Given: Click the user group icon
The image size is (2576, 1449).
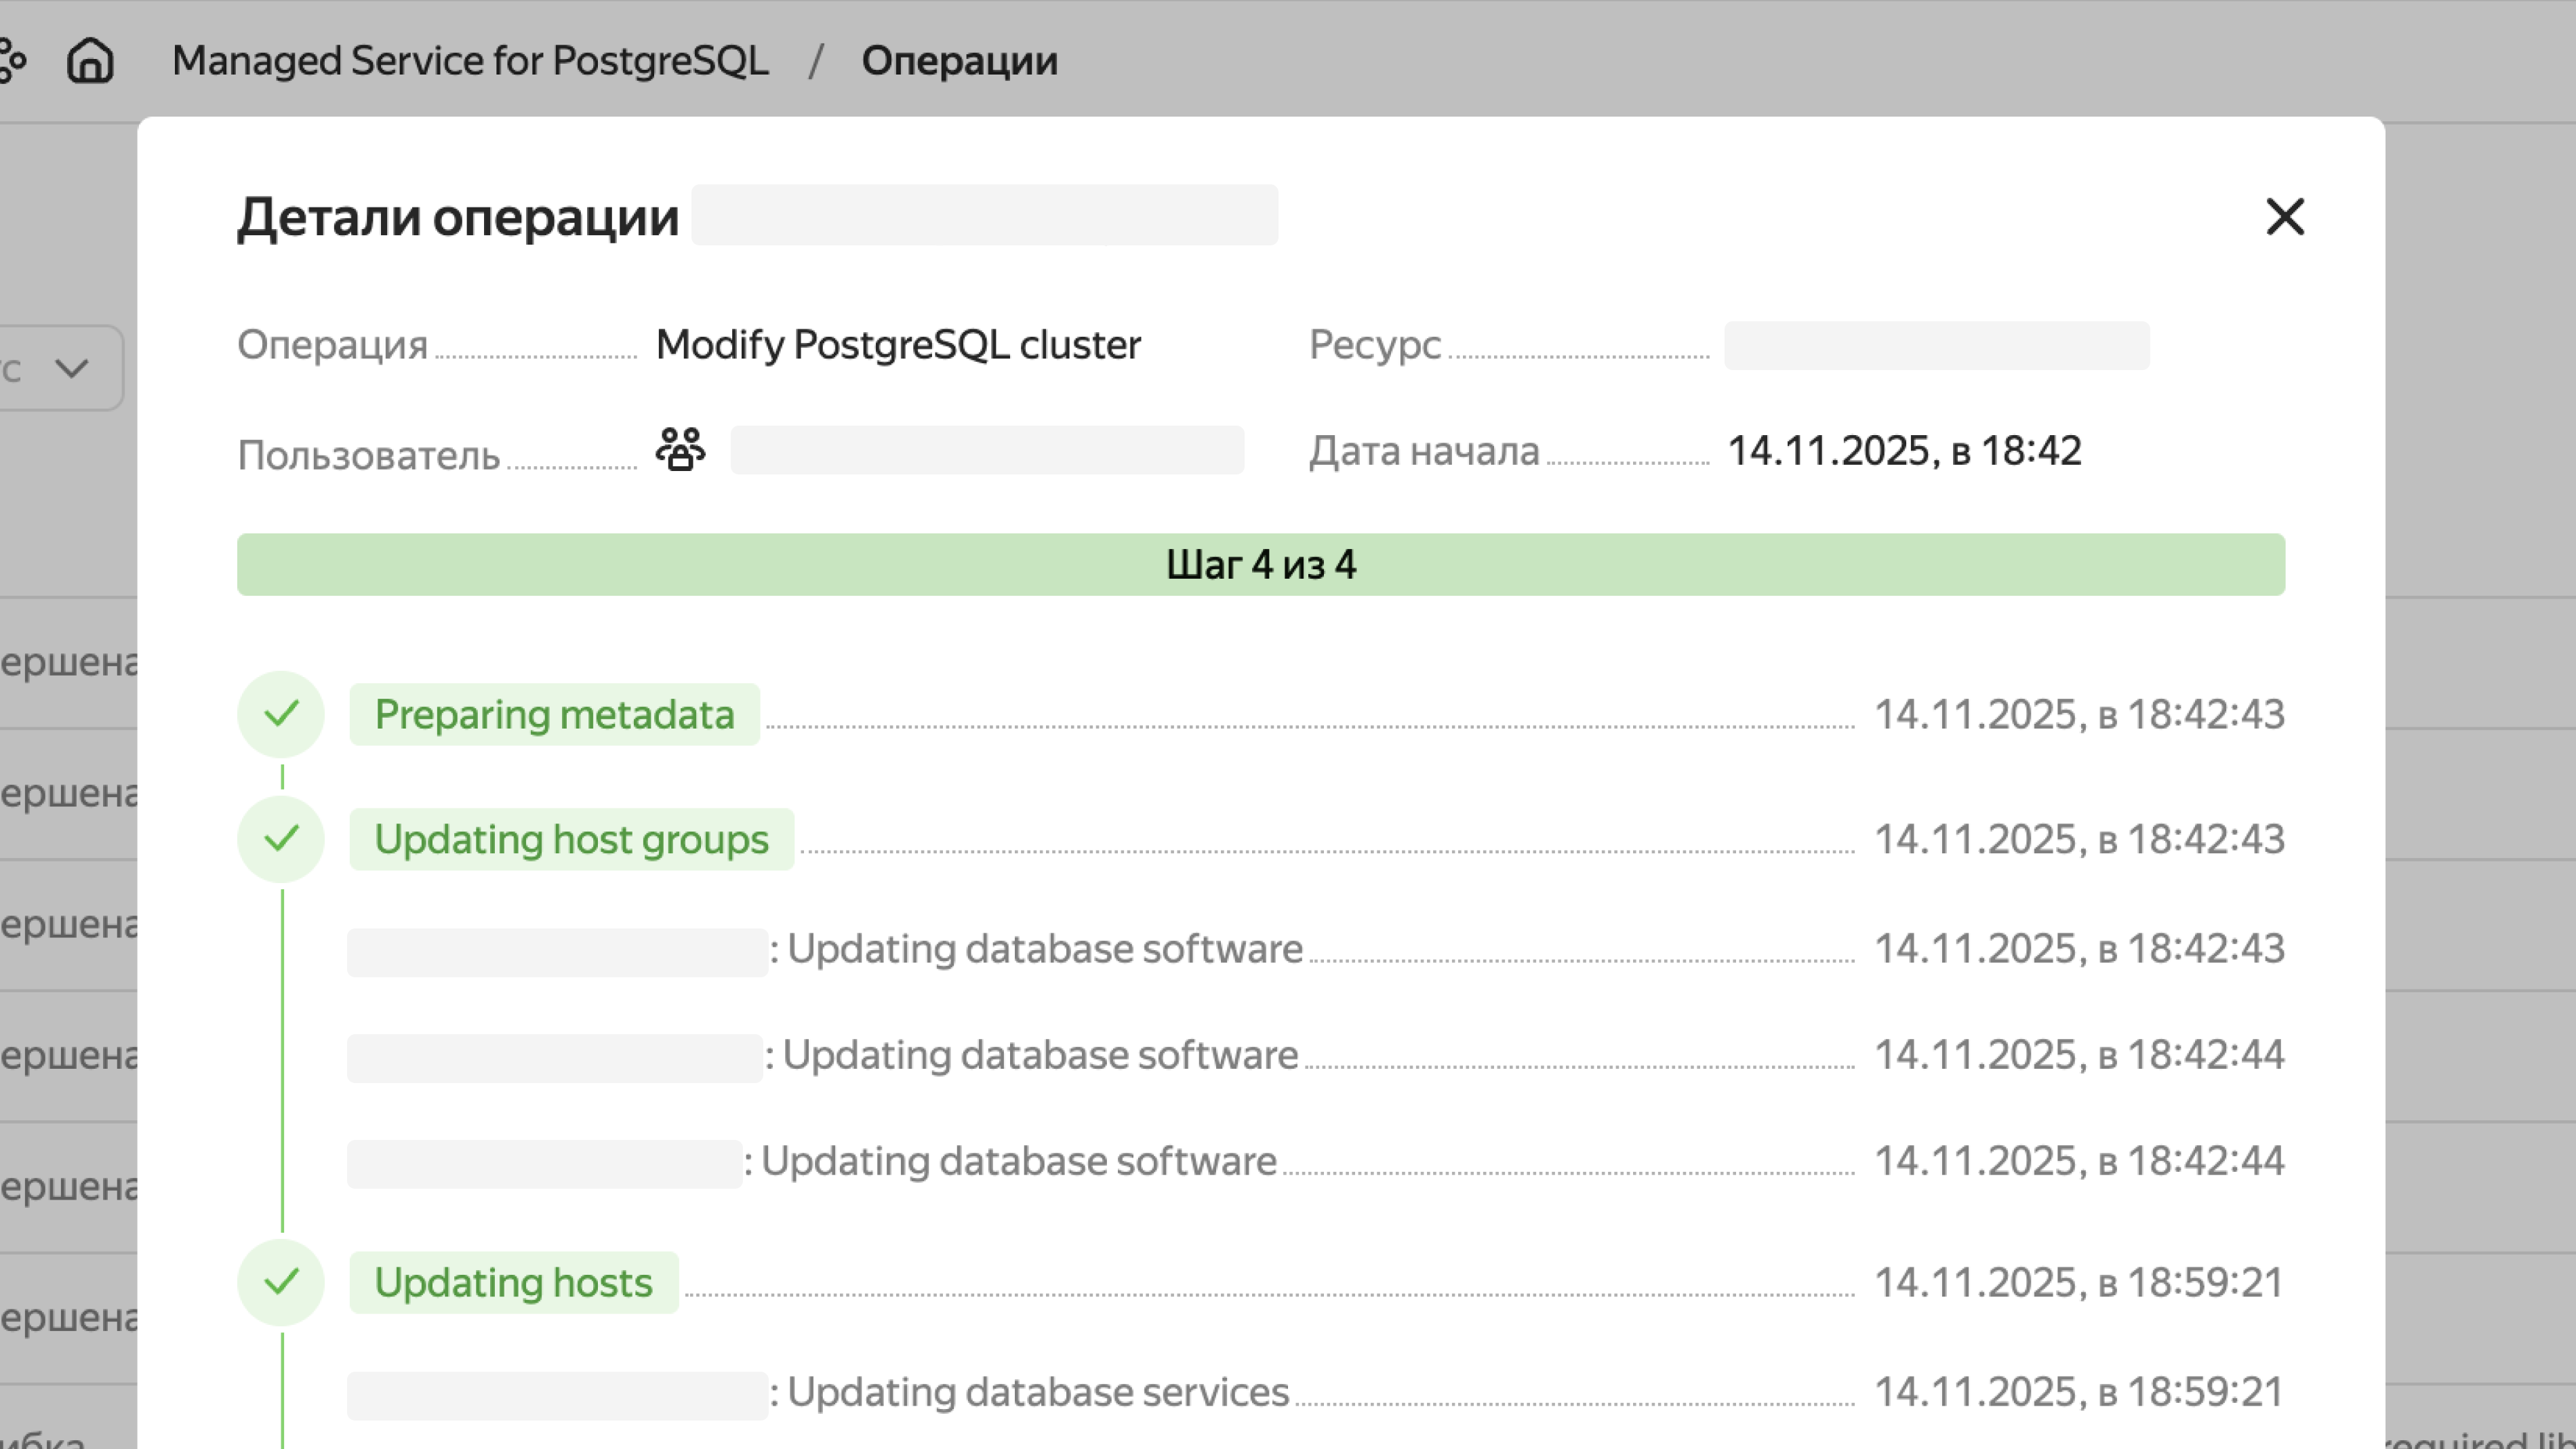Looking at the screenshot, I should click(x=680, y=450).
